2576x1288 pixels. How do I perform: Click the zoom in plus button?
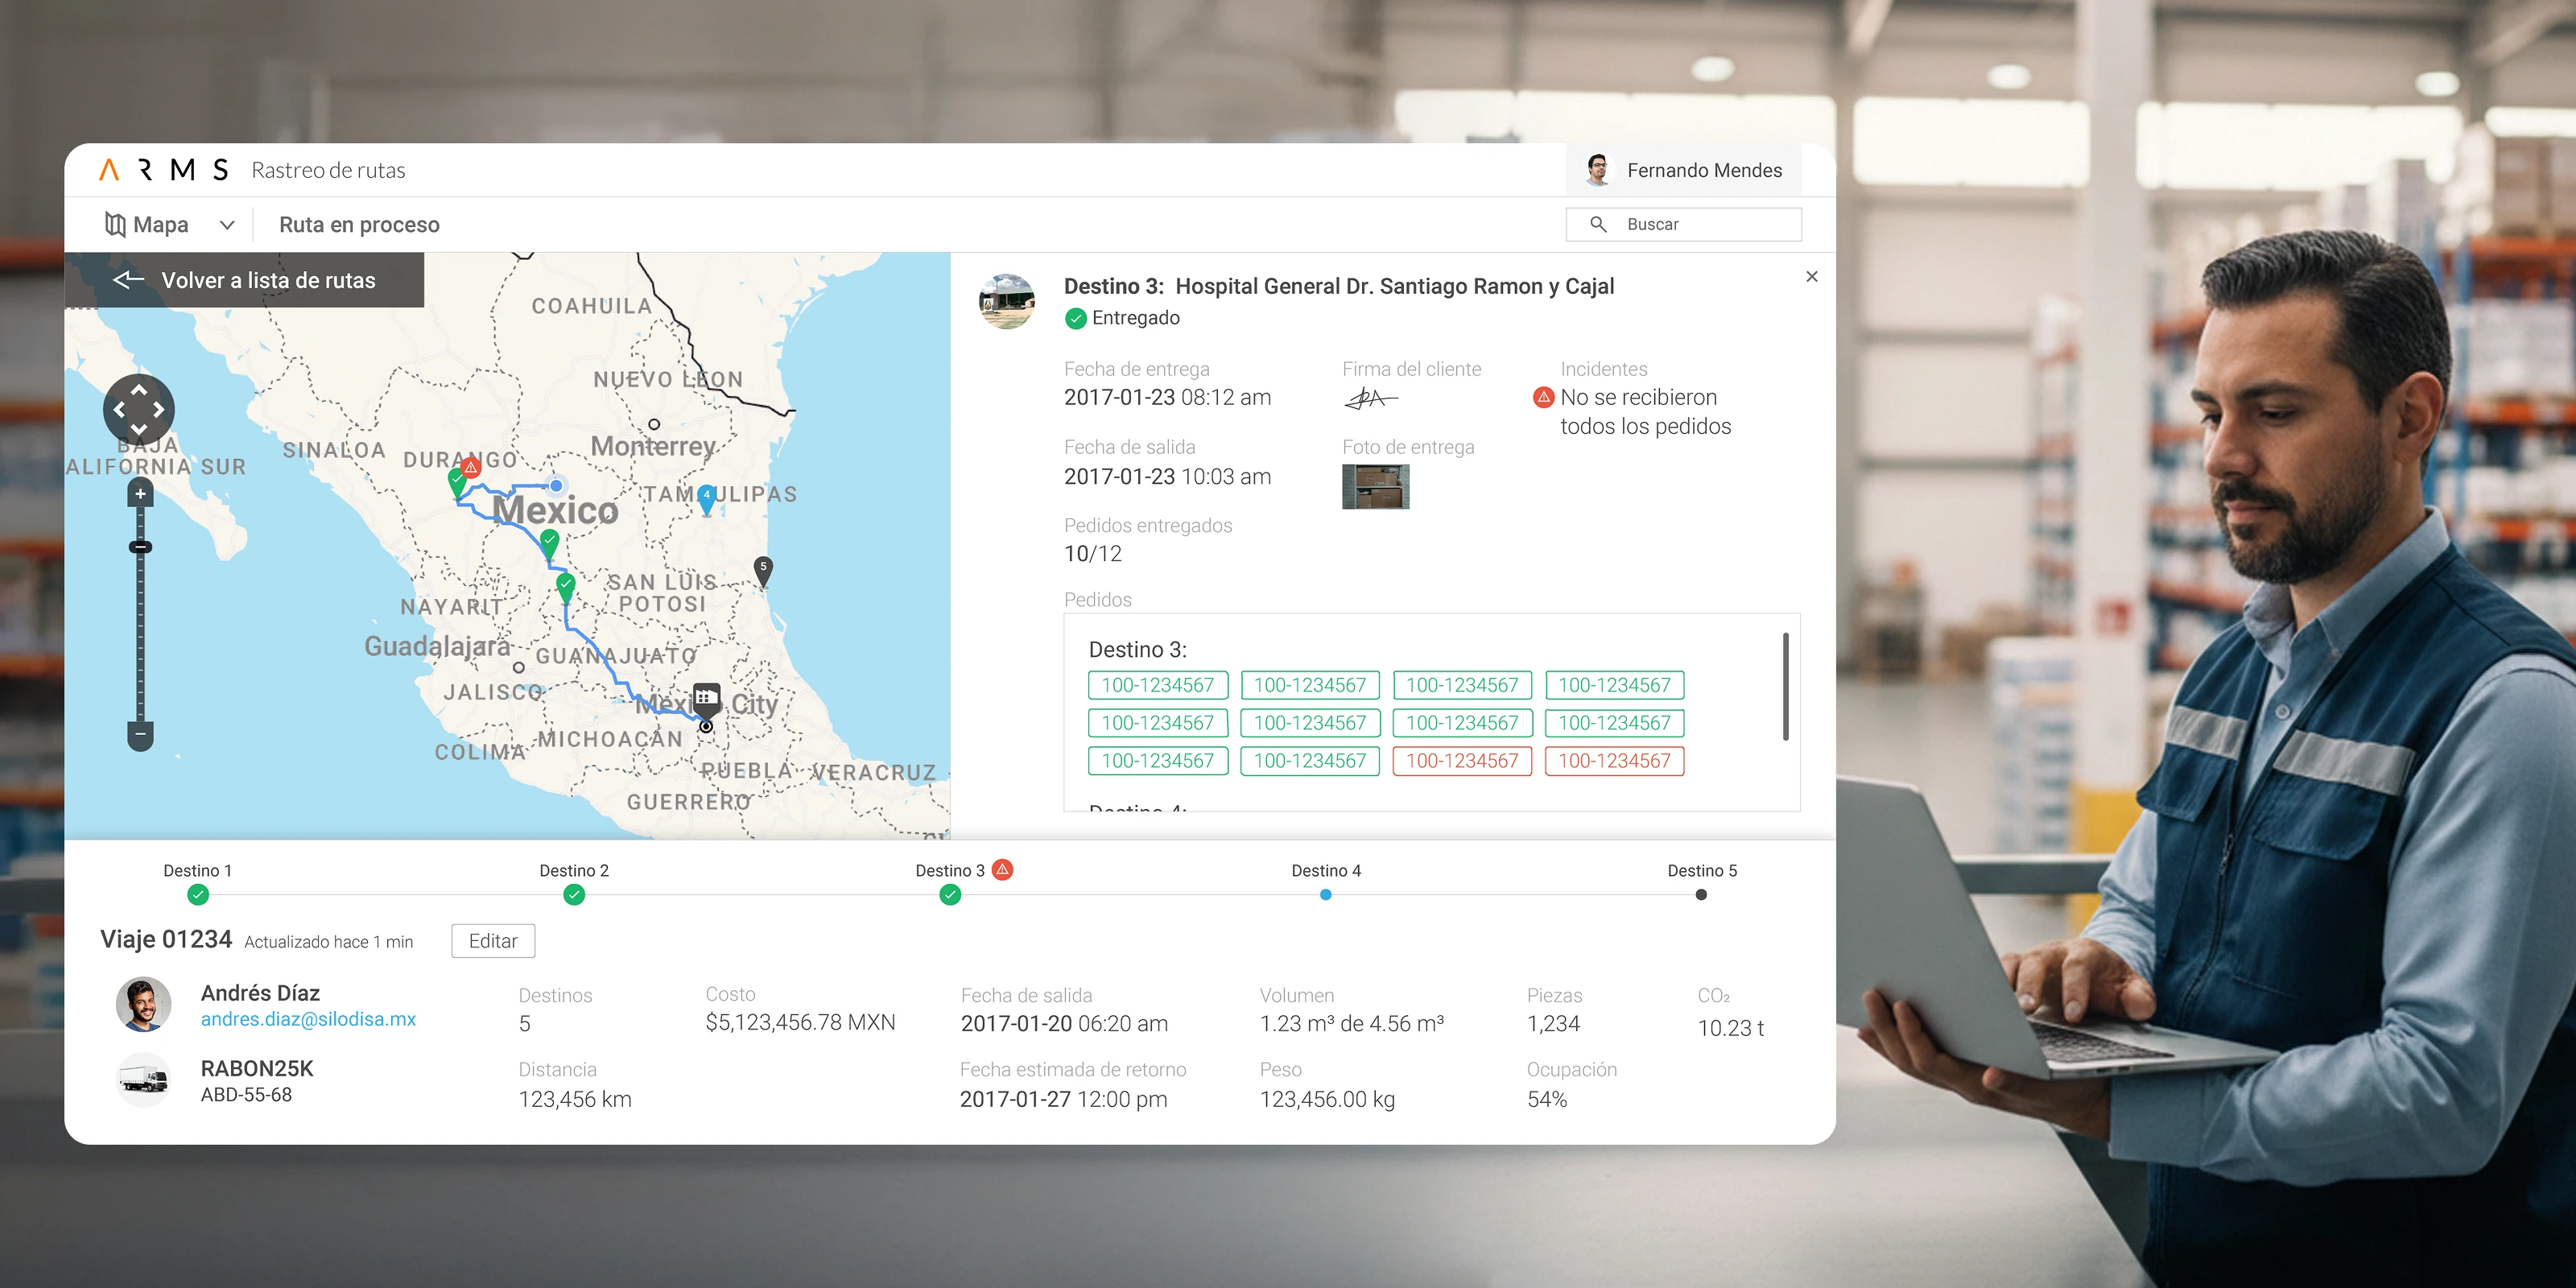[140, 494]
